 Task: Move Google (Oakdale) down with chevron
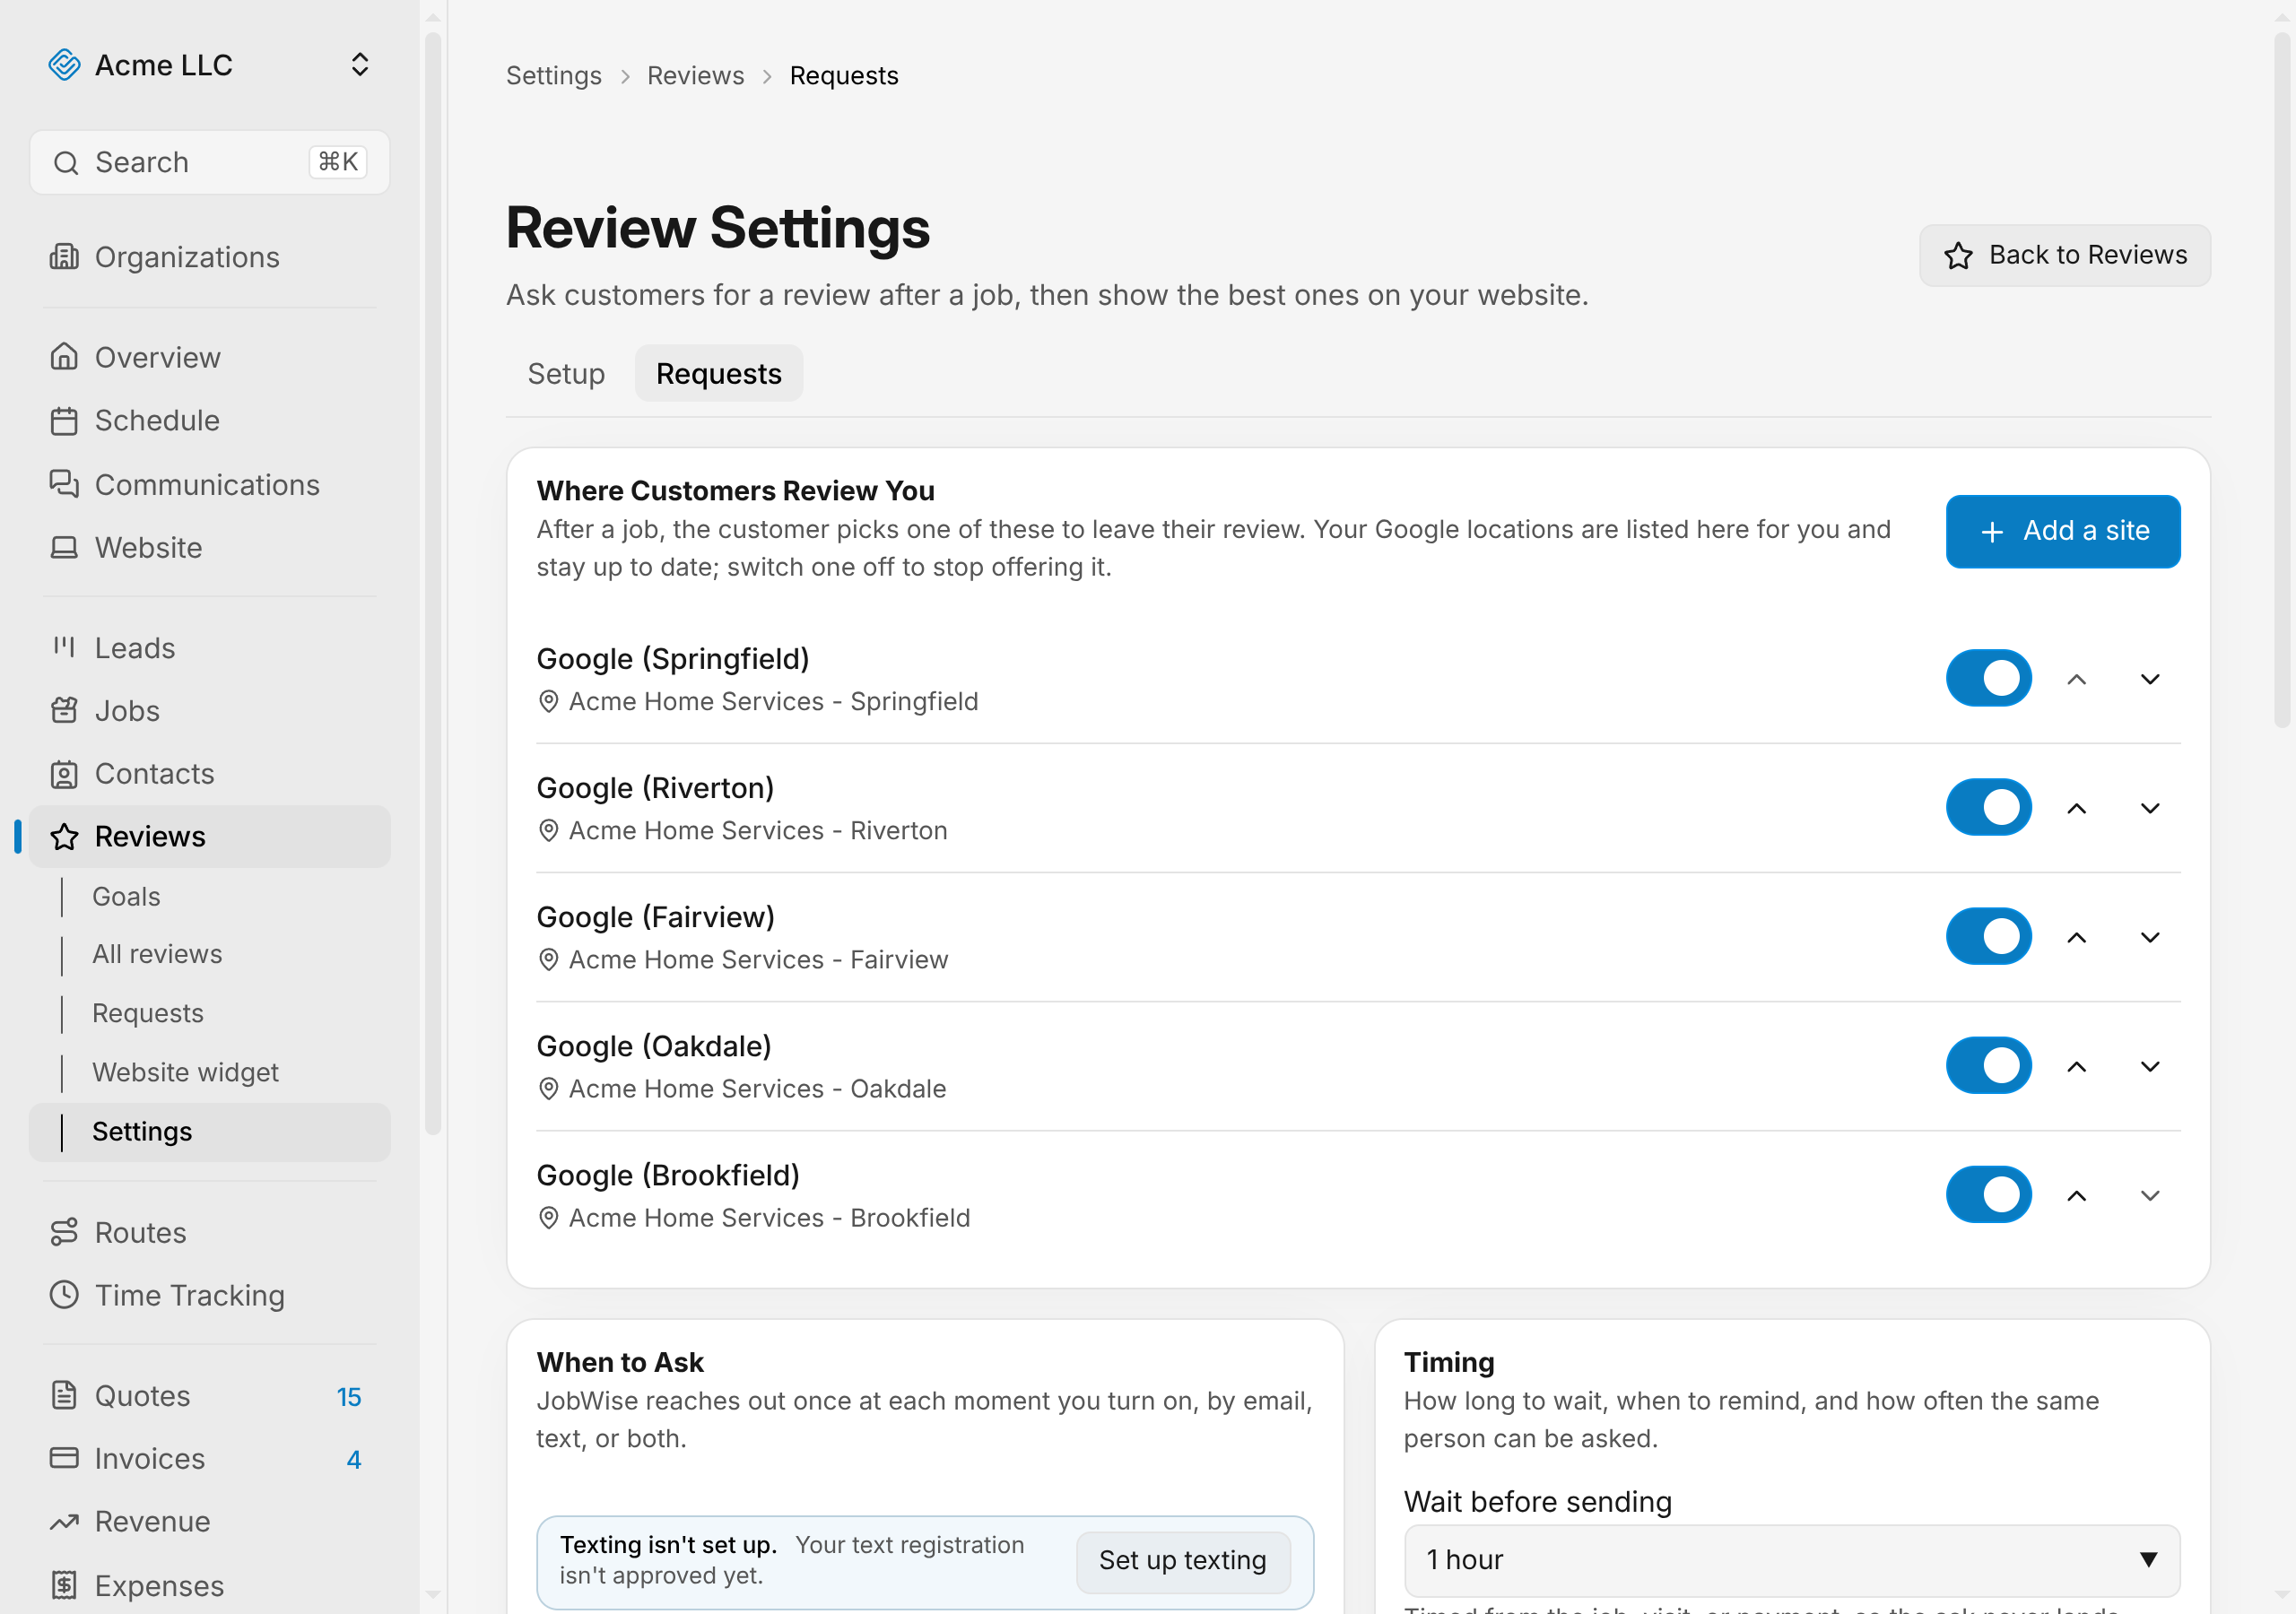click(x=2149, y=1066)
